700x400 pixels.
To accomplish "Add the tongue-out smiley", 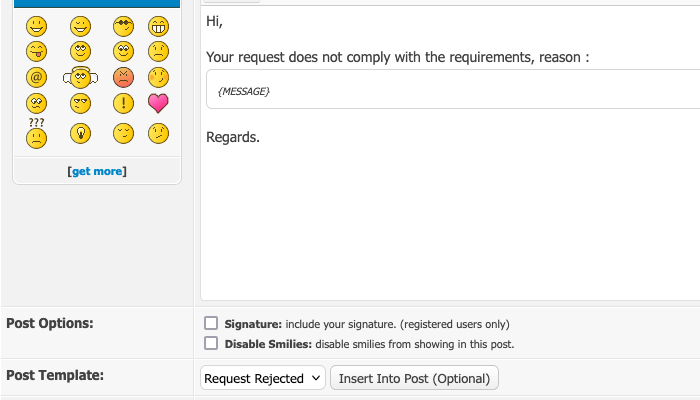I will pyautogui.click(x=37, y=51).
